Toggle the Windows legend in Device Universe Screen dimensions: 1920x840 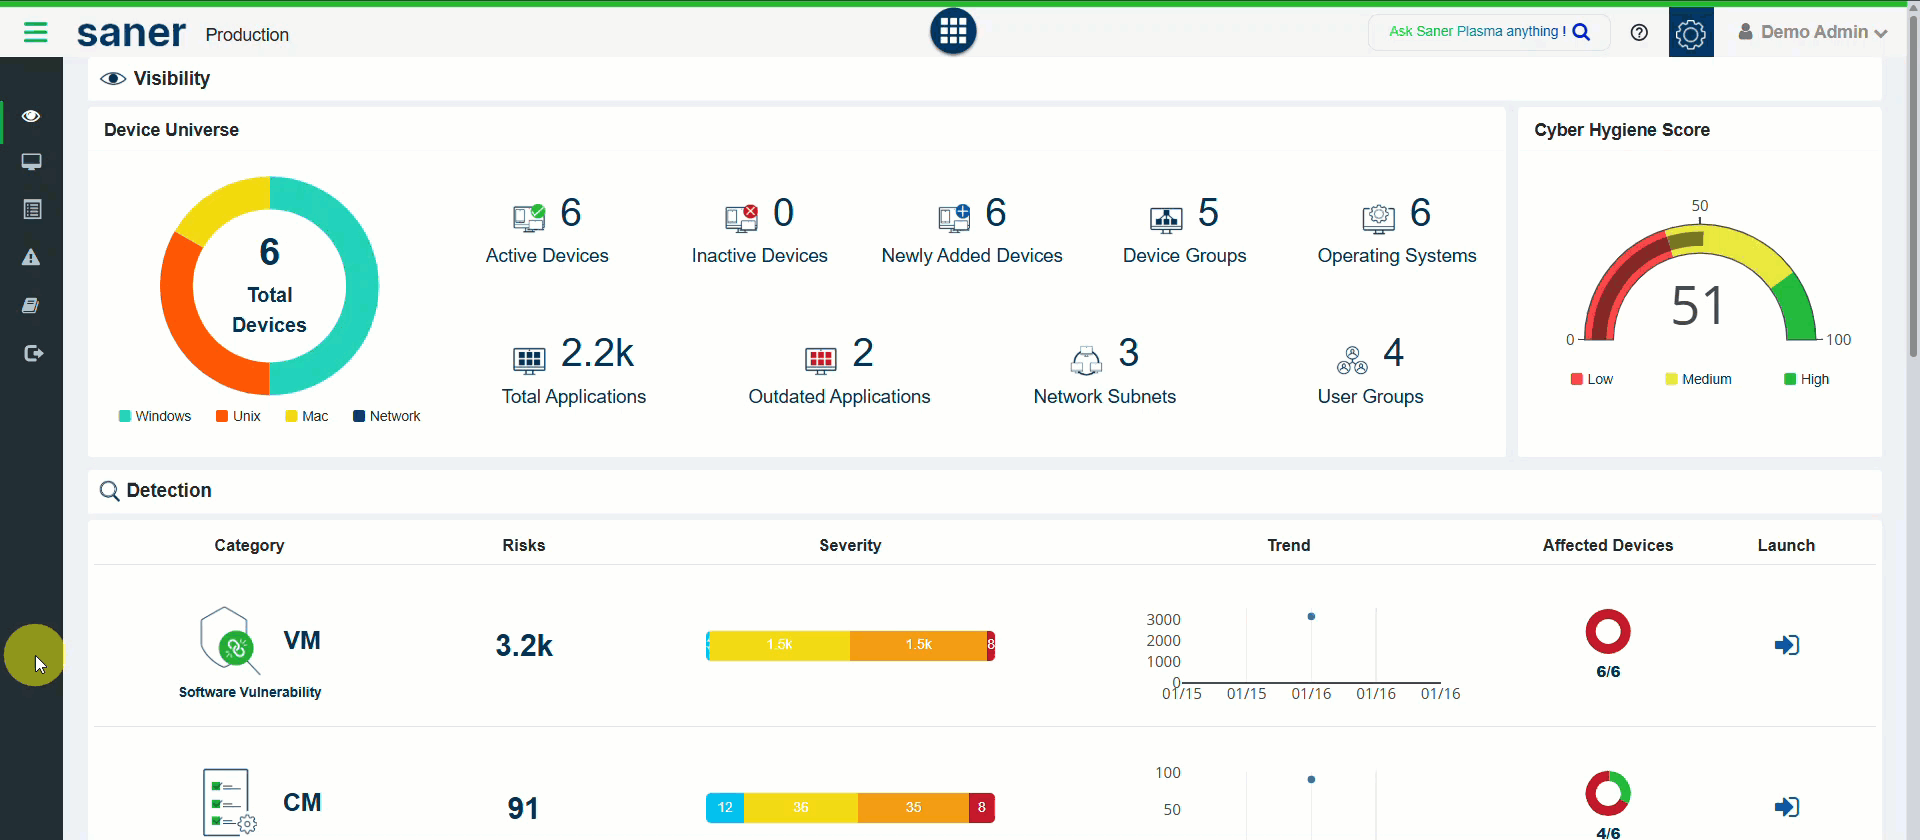155,416
